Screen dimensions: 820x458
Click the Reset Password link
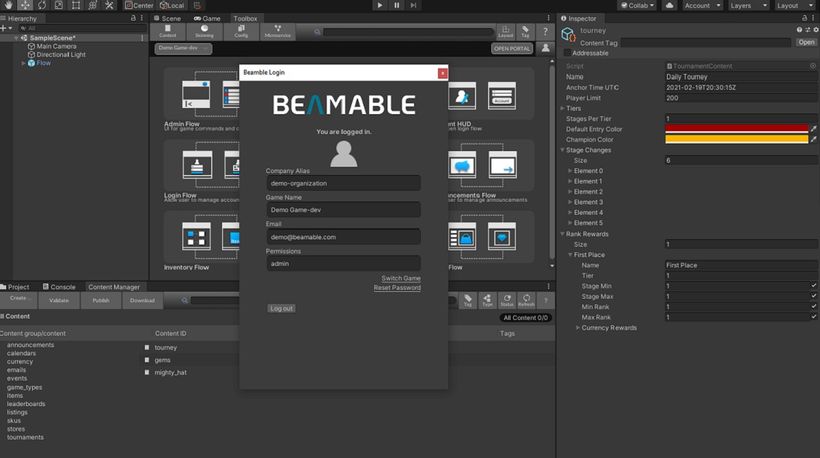tap(396, 288)
